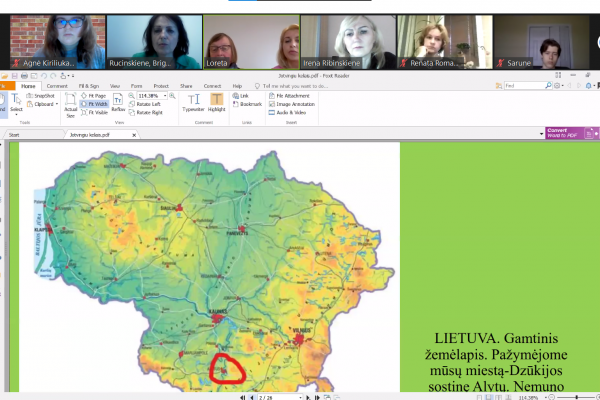Add an Image Annotation
The image size is (600, 400).
pyautogui.click(x=292, y=104)
